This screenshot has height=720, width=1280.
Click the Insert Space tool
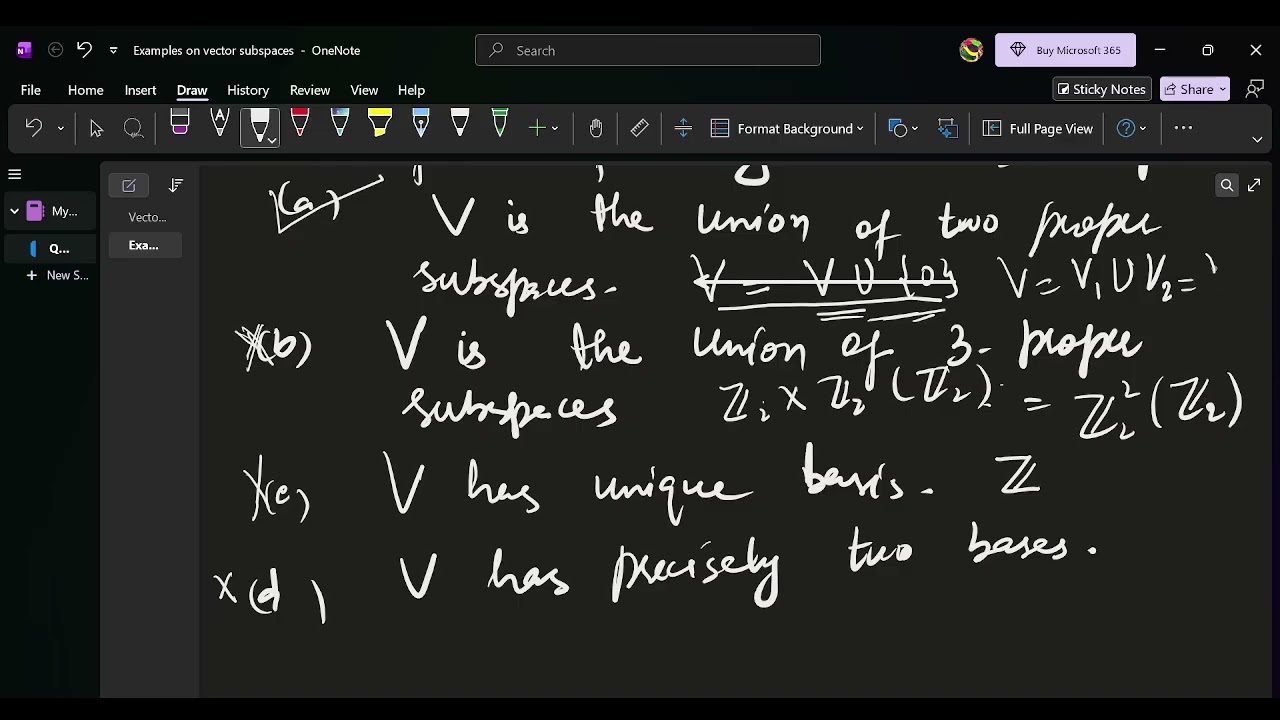coord(683,128)
